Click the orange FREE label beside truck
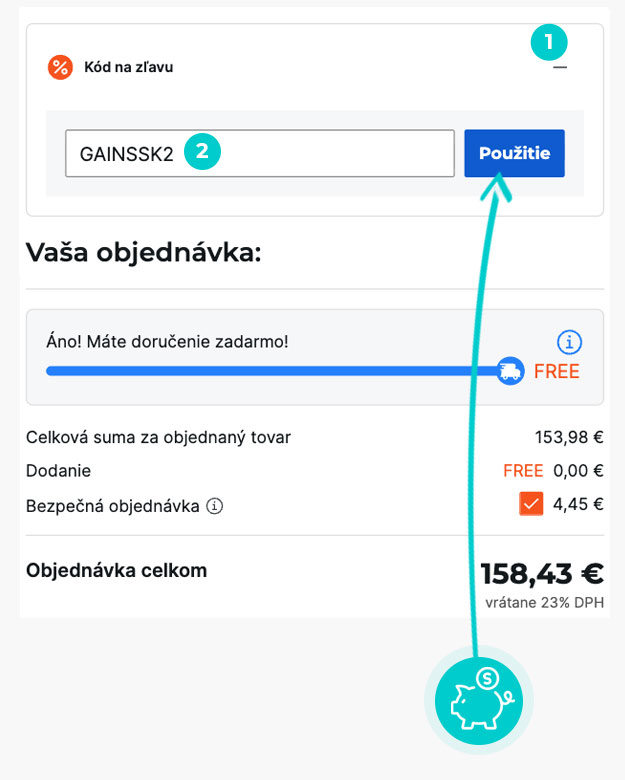This screenshot has height=780, width=625. 556,372
